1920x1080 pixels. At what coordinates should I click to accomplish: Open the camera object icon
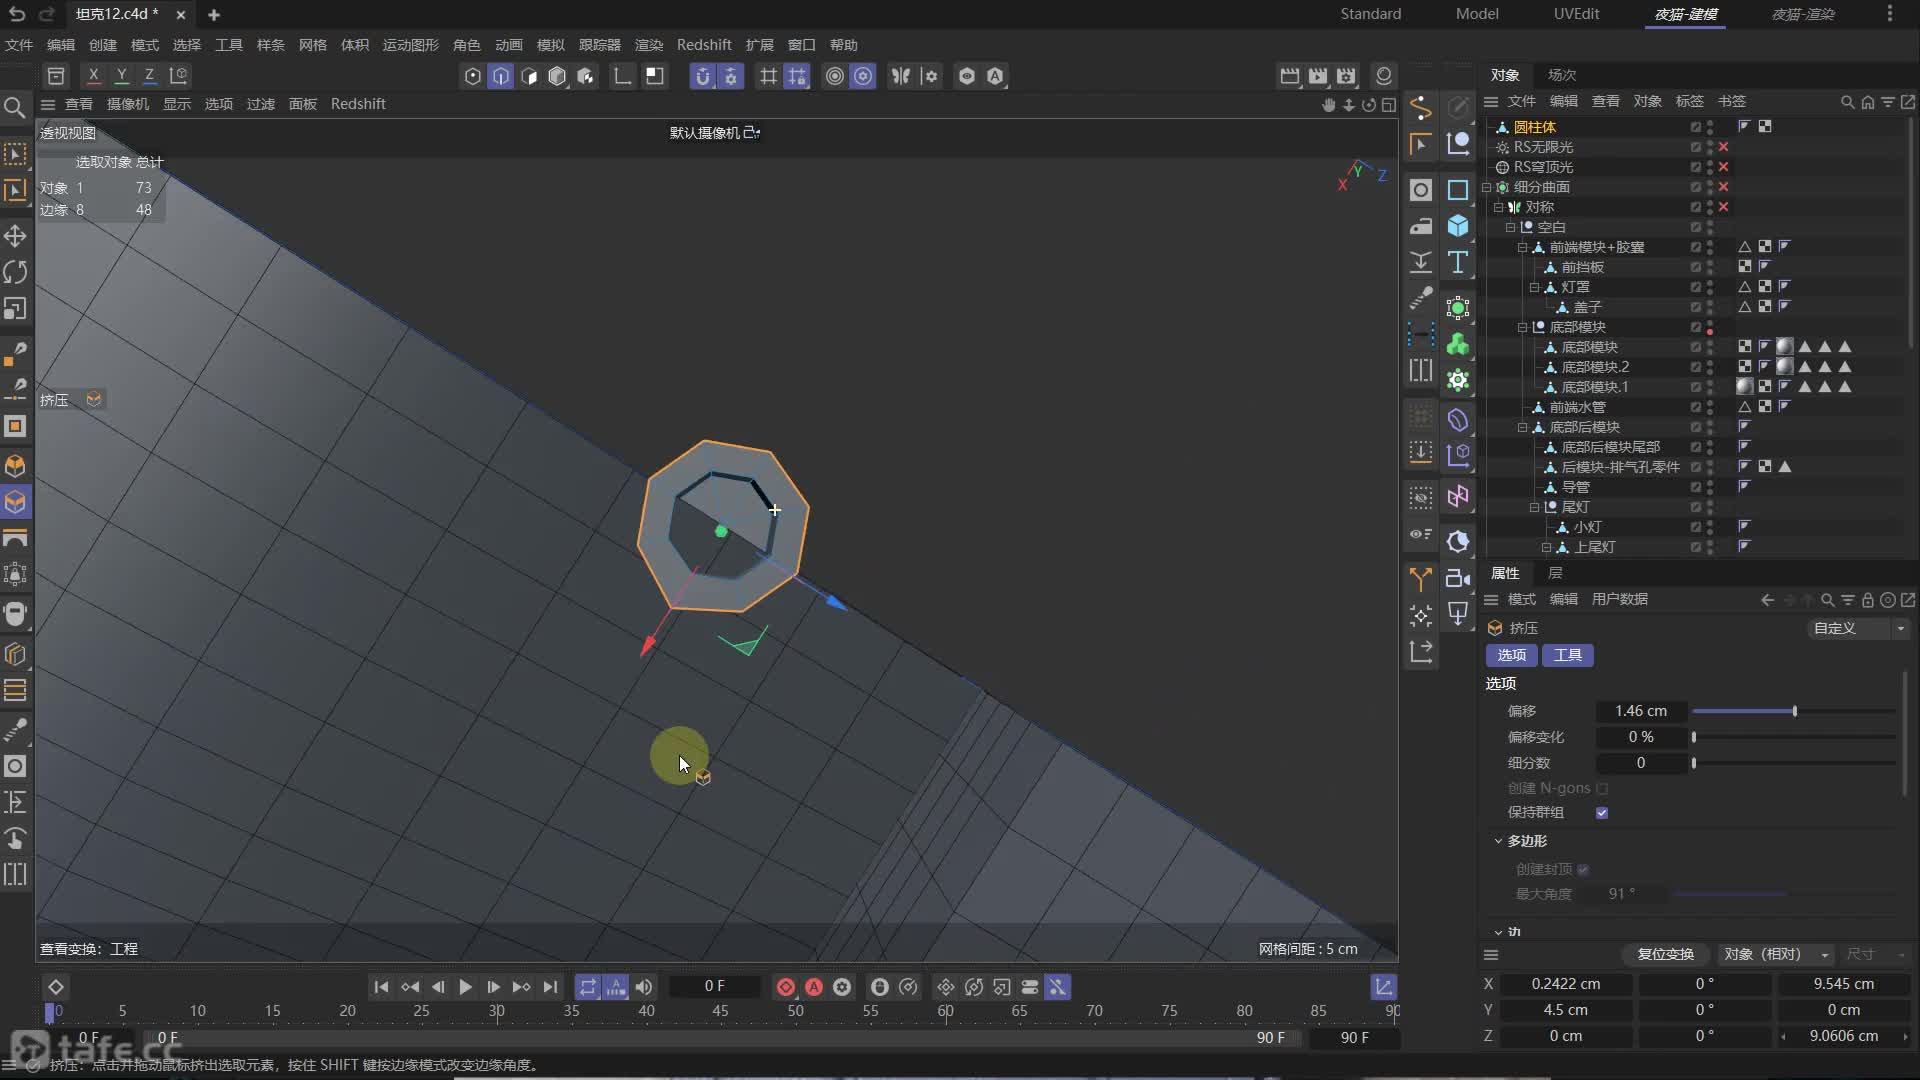click(1458, 578)
